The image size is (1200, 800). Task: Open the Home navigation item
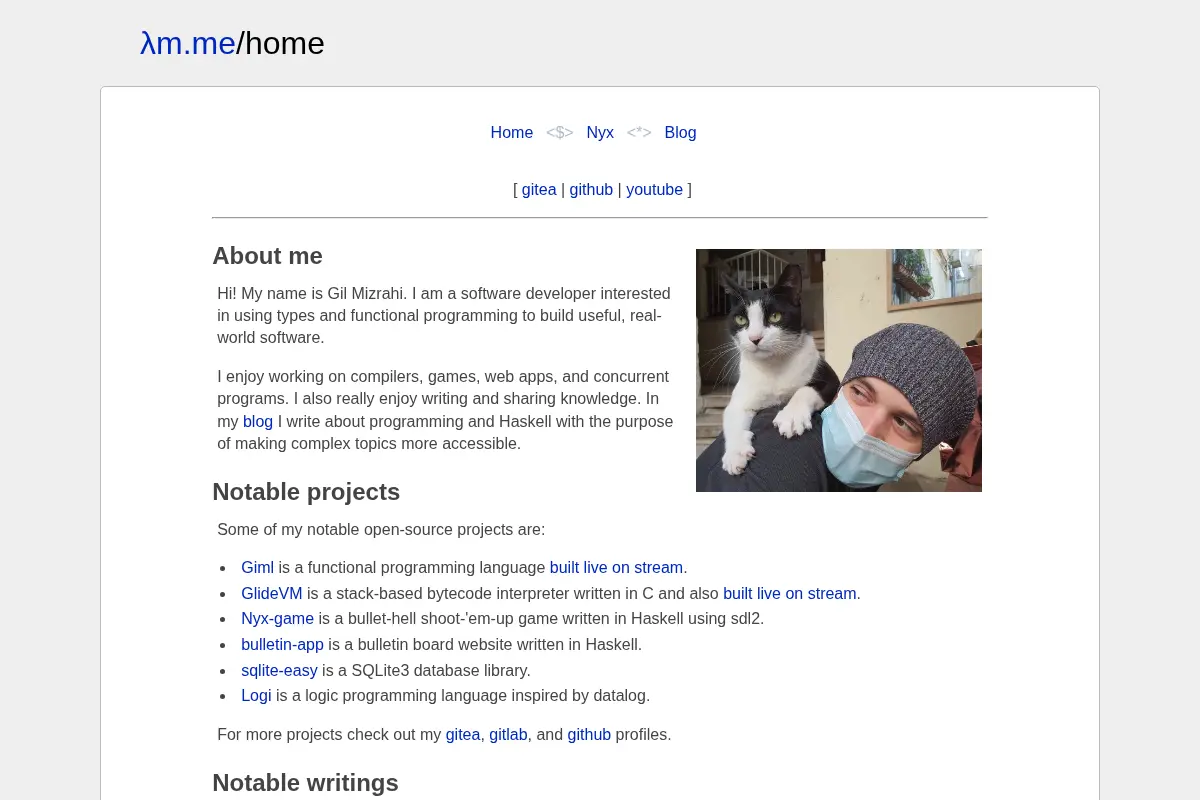click(x=512, y=132)
